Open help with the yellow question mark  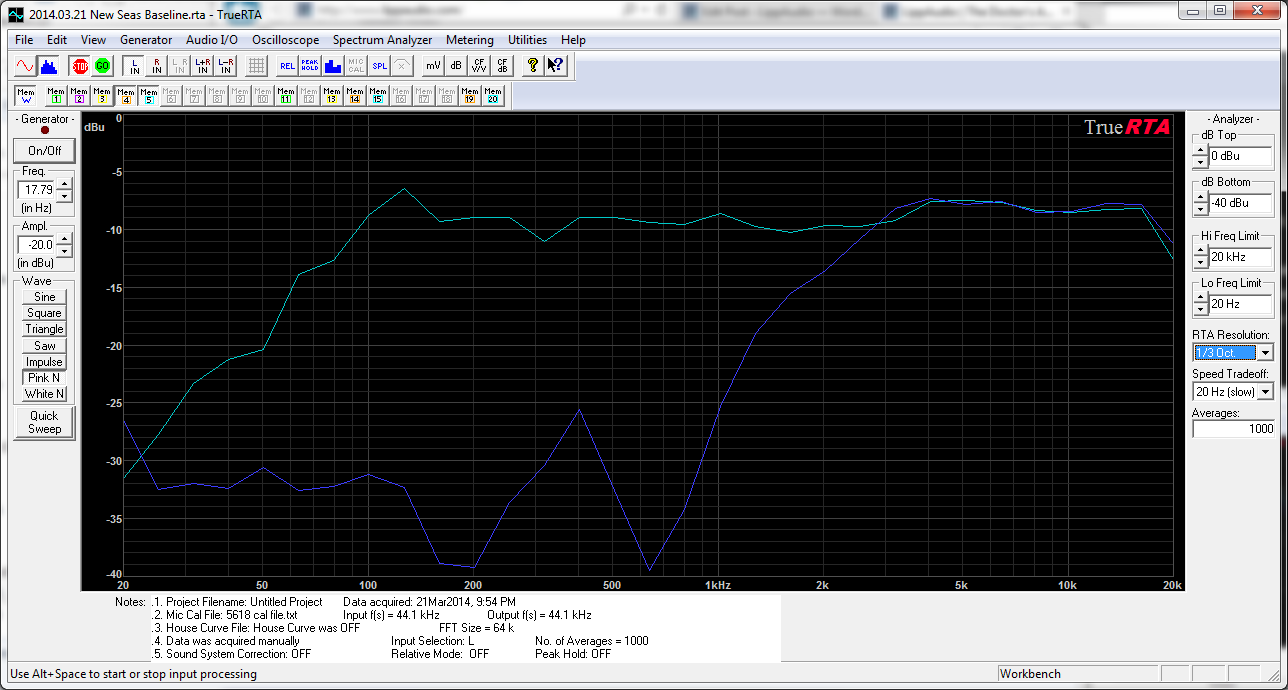[x=533, y=66]
